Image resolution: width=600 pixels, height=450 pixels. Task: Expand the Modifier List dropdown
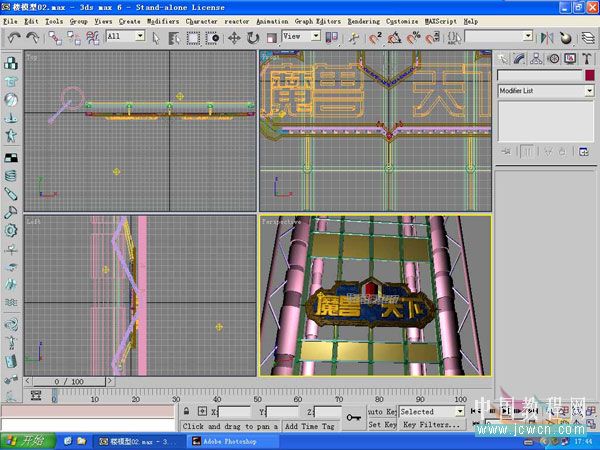[x=590, y=91]
